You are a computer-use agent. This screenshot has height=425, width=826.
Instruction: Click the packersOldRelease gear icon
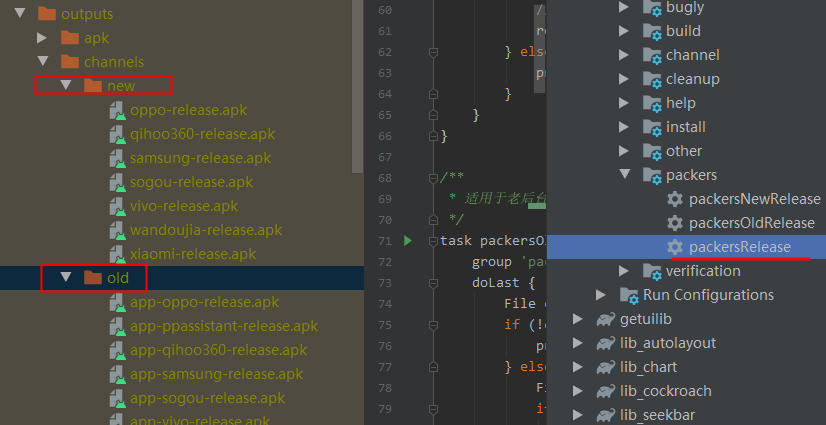coord(675,223)
